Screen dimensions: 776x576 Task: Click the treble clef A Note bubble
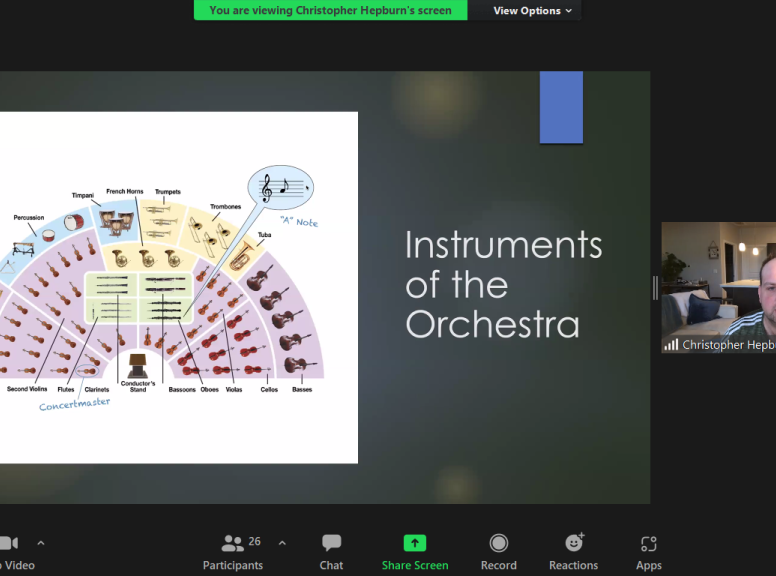[x=281, y=188]
